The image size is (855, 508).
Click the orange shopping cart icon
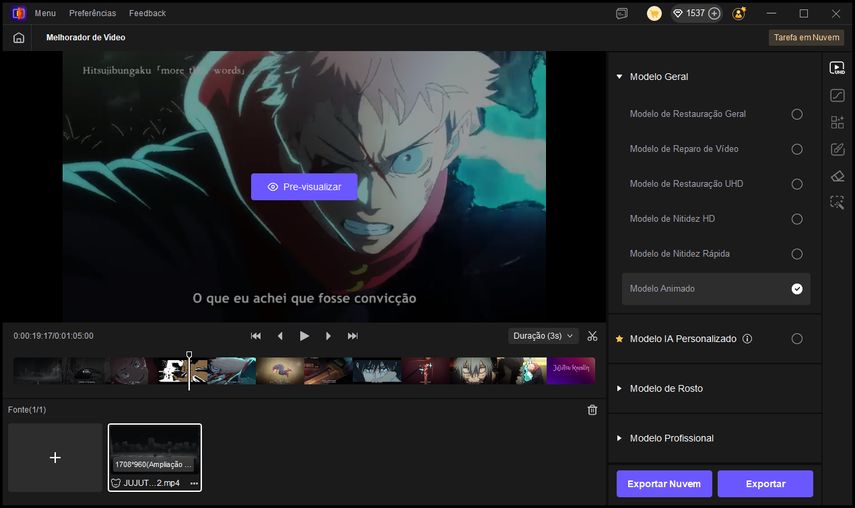point(654,14)
